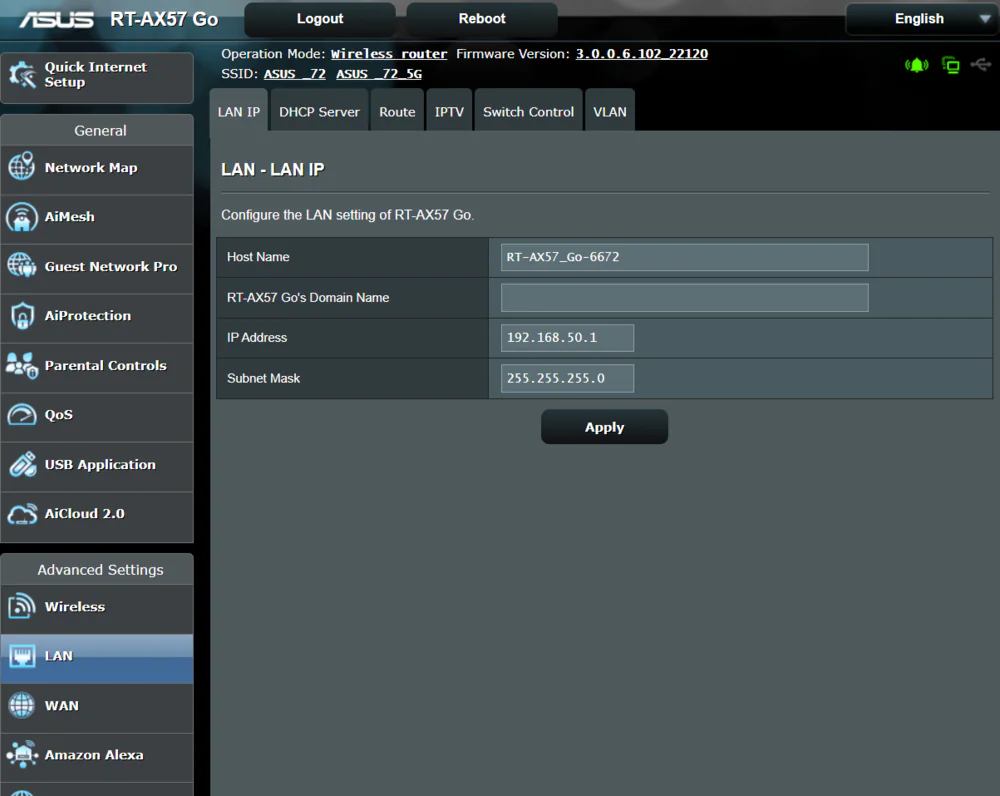Click the ASUS_72 SSID link
The height and width of the screenshot is (796, 1000).
pyautogui.click(x=295, y=74)
